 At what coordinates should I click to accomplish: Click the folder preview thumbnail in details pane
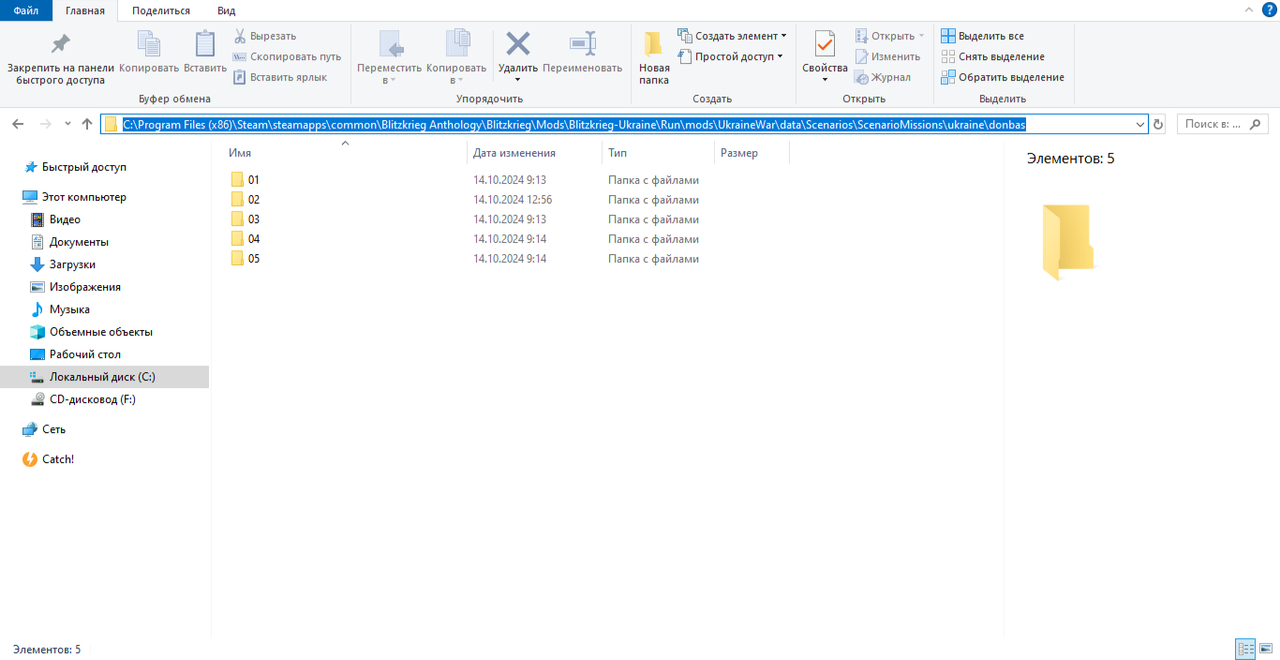[x=1067, y=241]
